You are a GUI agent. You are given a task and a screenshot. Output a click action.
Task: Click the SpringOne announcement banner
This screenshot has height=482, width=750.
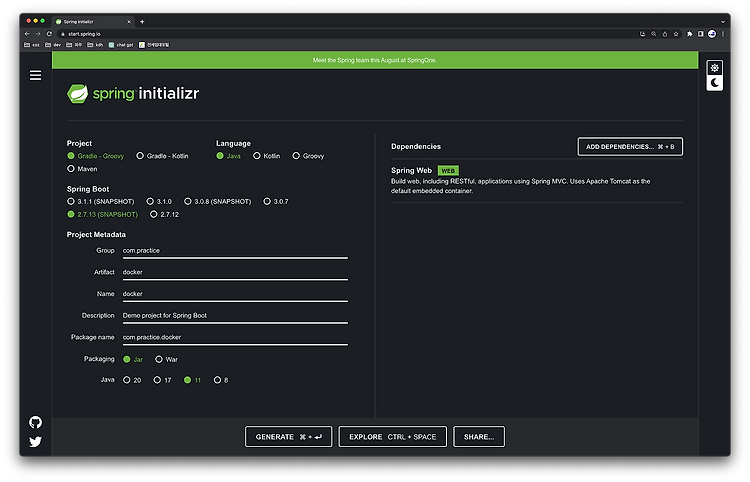pos(375,60)
